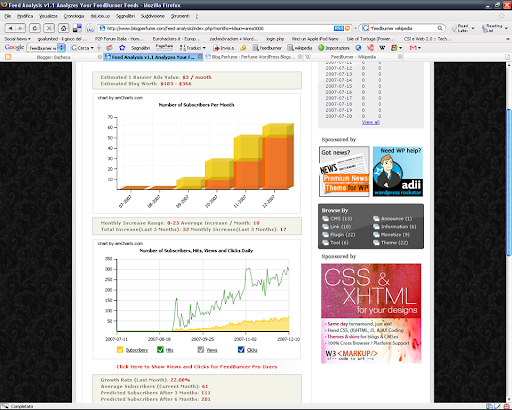Click the Read Later toolbar icon
512x410 pixels.
(461, 28)
